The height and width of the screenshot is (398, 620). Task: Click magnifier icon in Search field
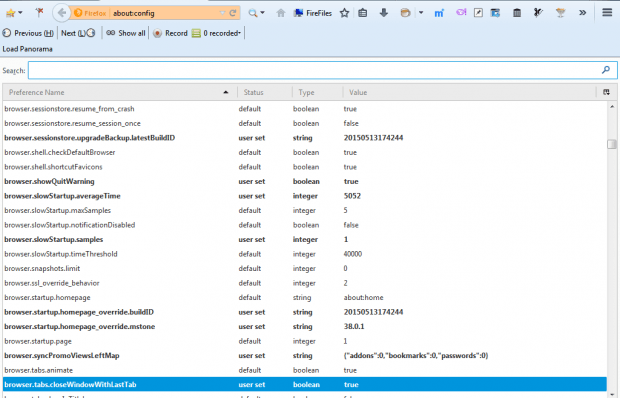[606, 70]
